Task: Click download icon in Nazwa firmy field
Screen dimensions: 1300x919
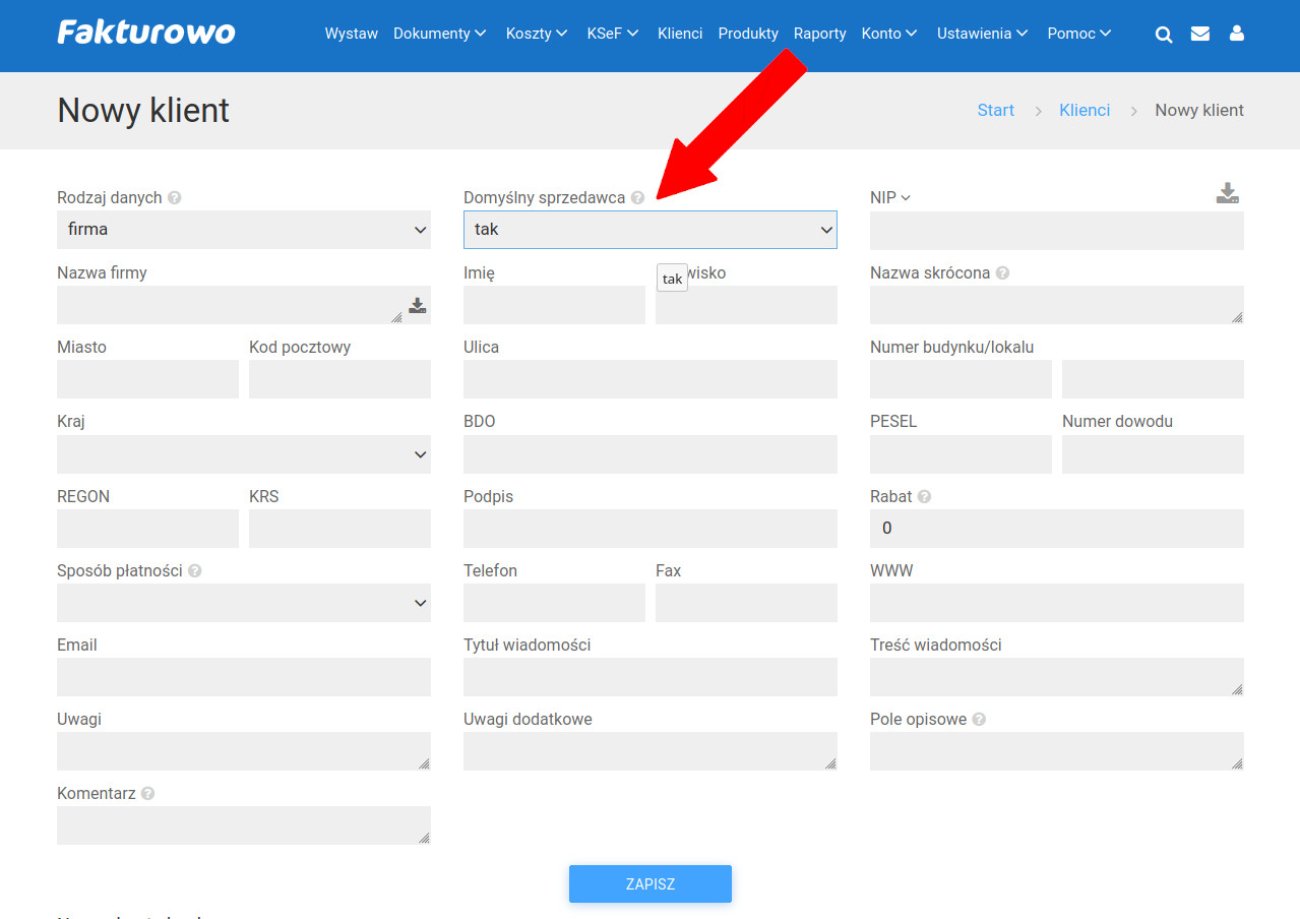Action: (417, 306)
